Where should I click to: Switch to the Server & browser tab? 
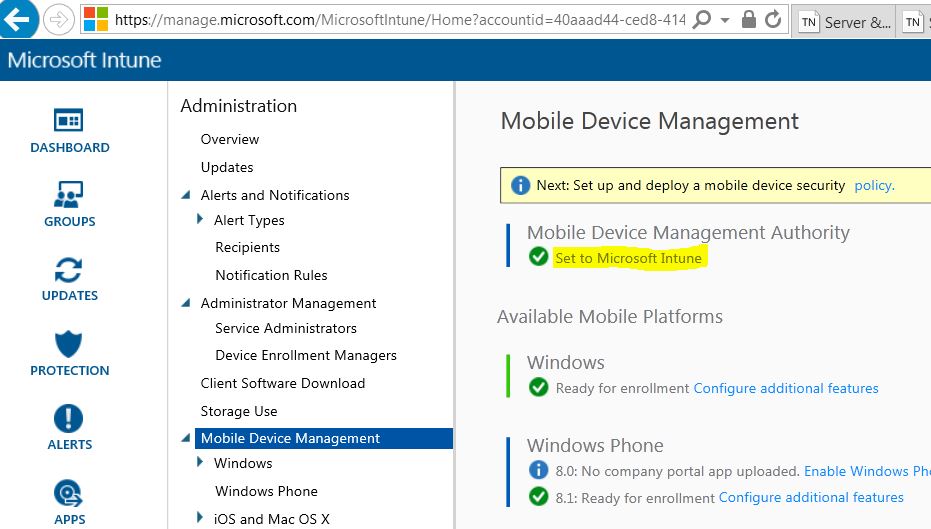[x=845, y=23]
